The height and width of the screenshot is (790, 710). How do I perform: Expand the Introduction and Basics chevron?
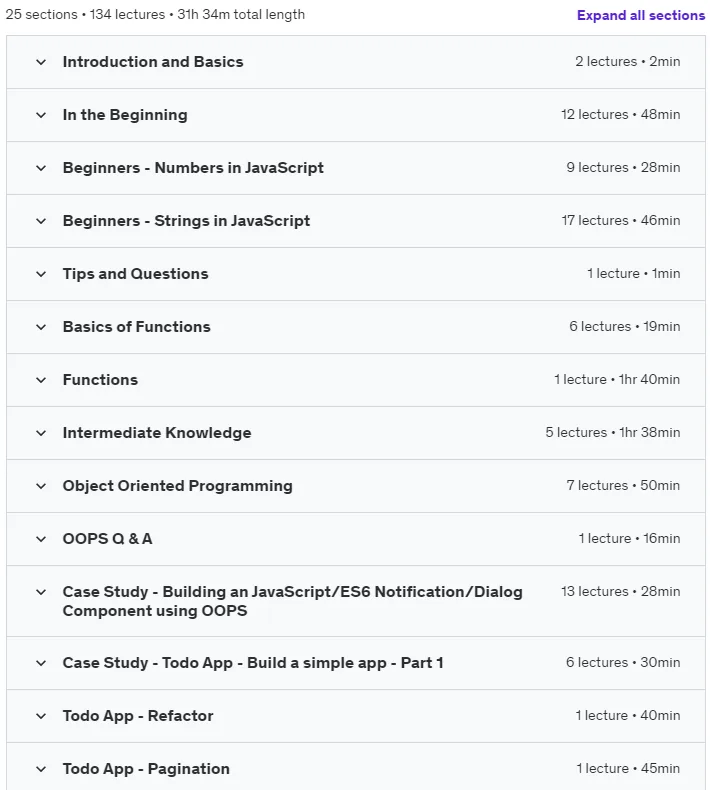click(x=41, y=62)
